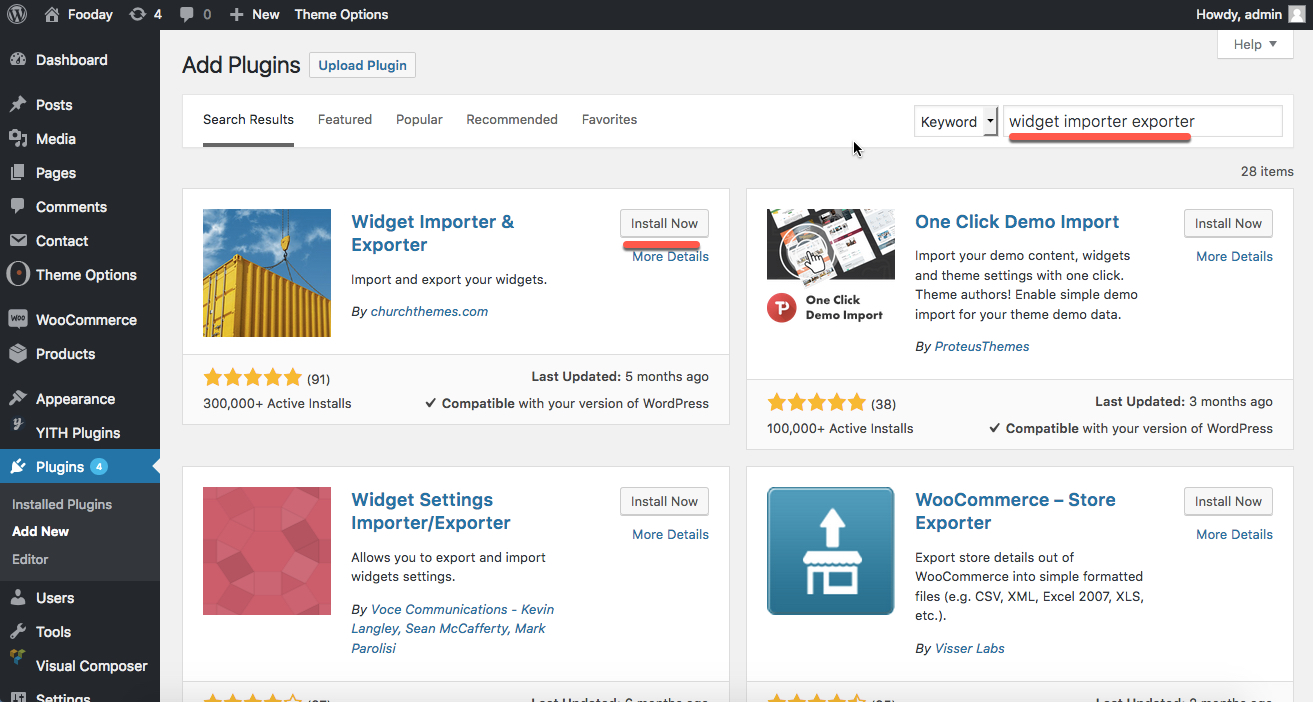This screenshot has width=1313, height=702.
Task: Open the comments bubble icon in admin bar
Action: click(x=186, y=14)
